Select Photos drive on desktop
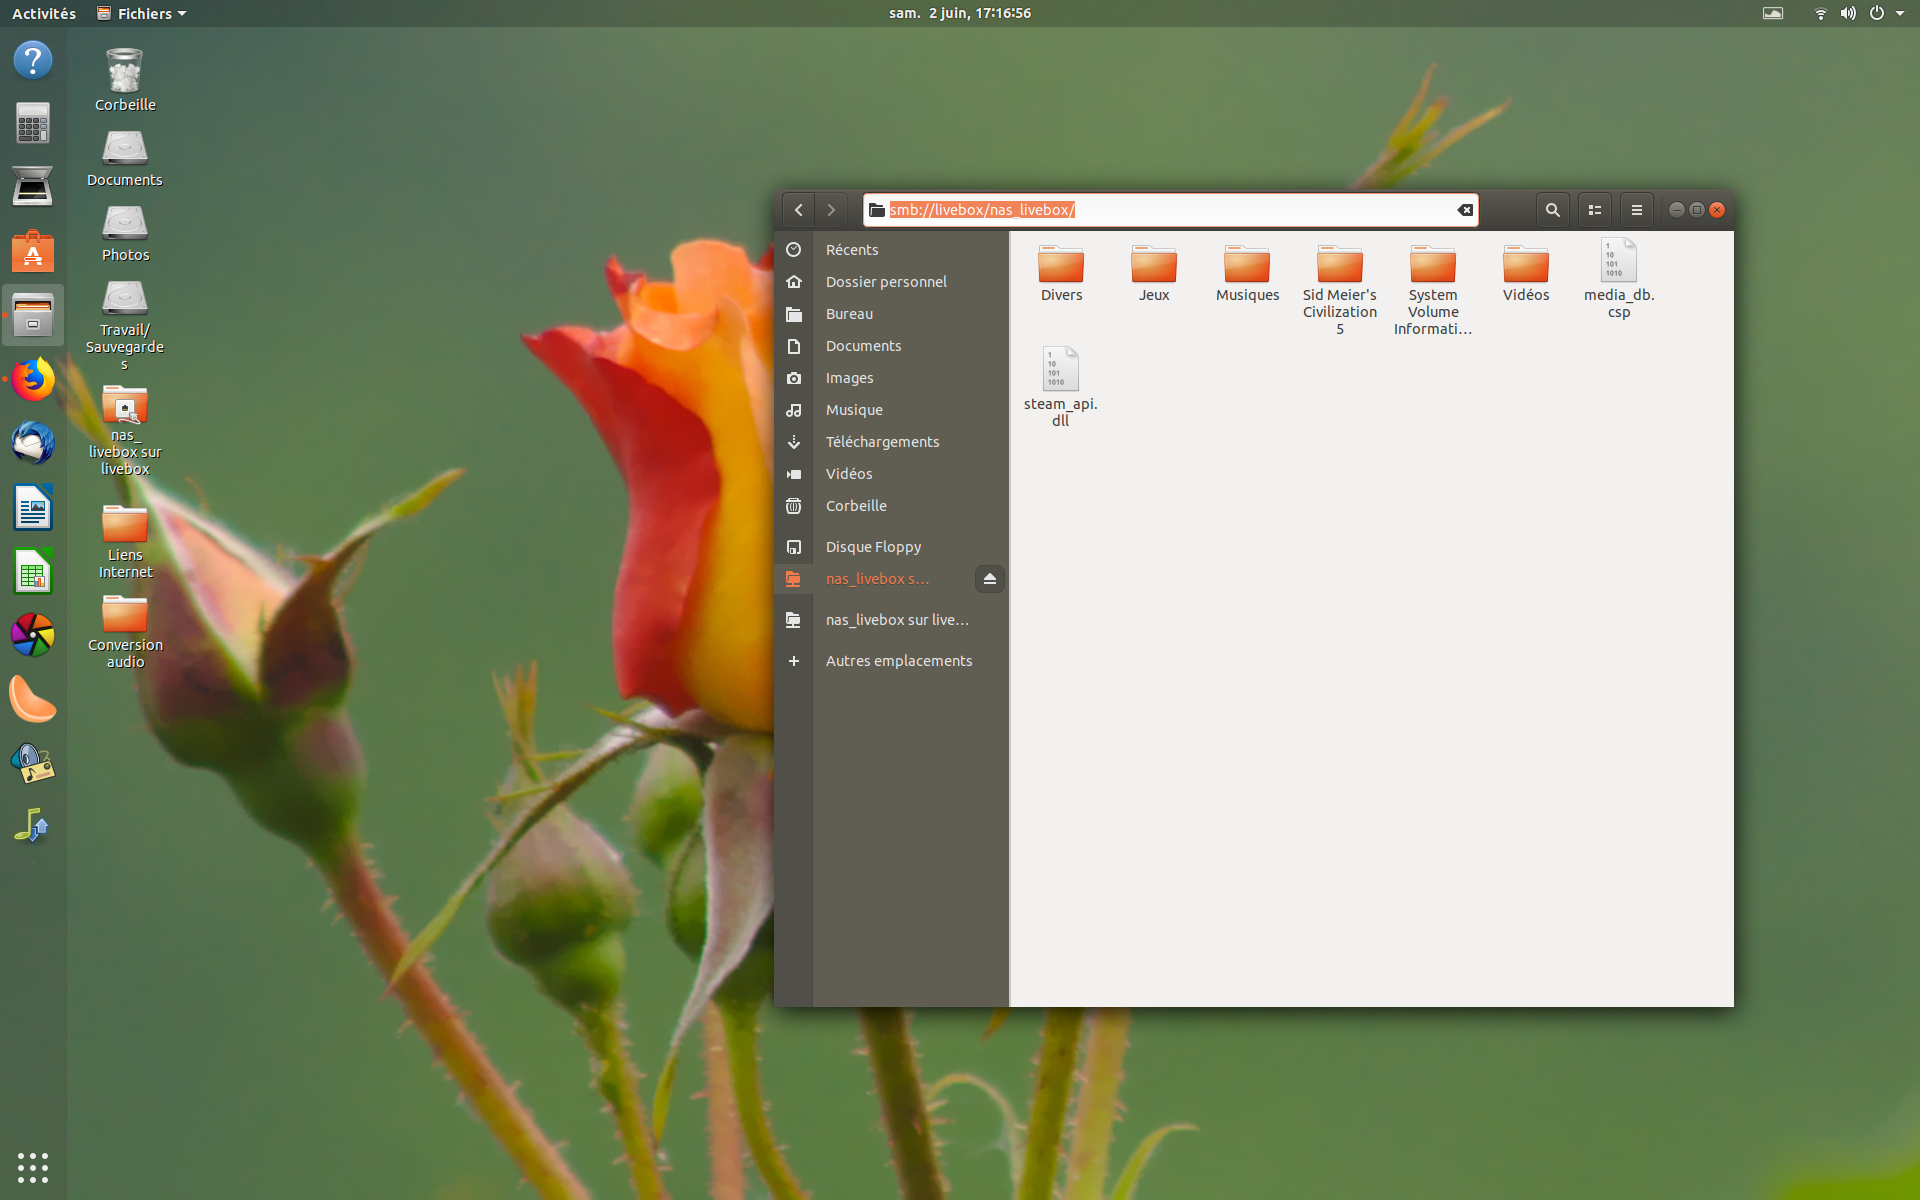The width and height of the screenshot is (1920, 1200). [125, 233]
